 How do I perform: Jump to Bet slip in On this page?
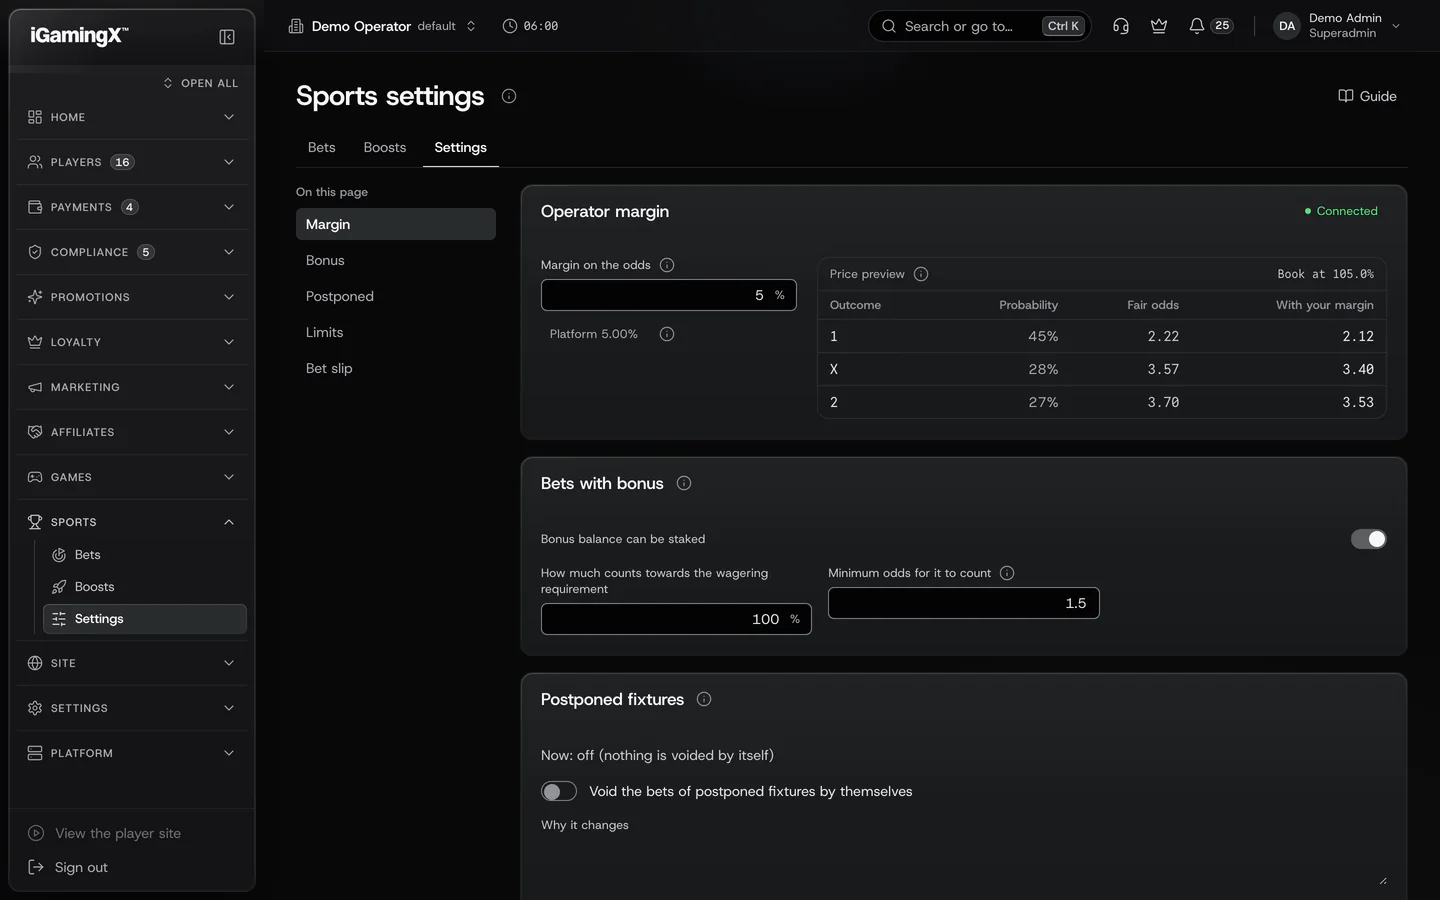[396, 368]
